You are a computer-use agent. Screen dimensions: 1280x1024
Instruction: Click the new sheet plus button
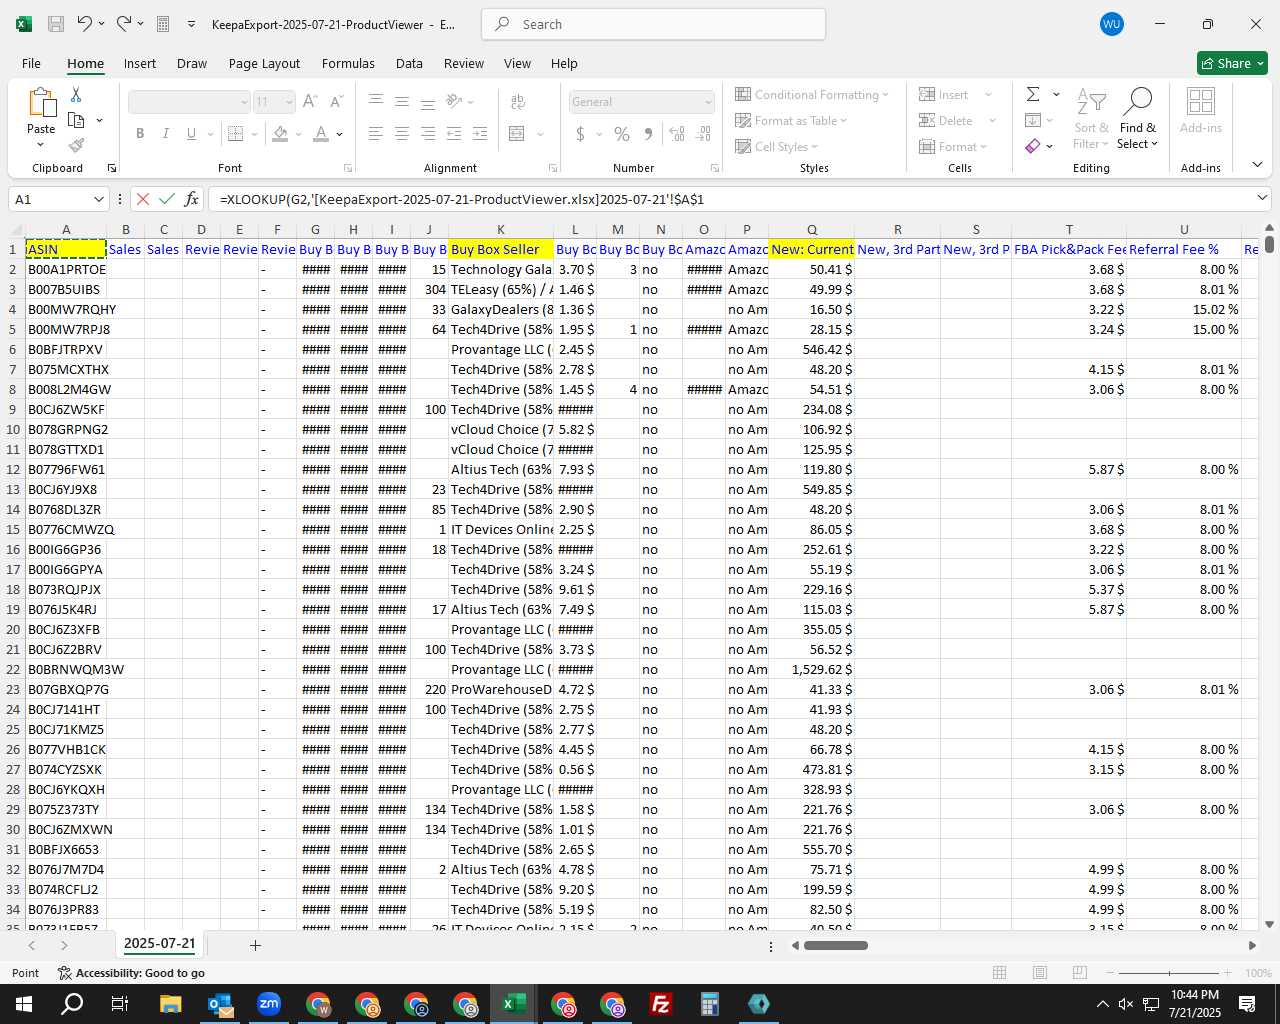point(255,945)
